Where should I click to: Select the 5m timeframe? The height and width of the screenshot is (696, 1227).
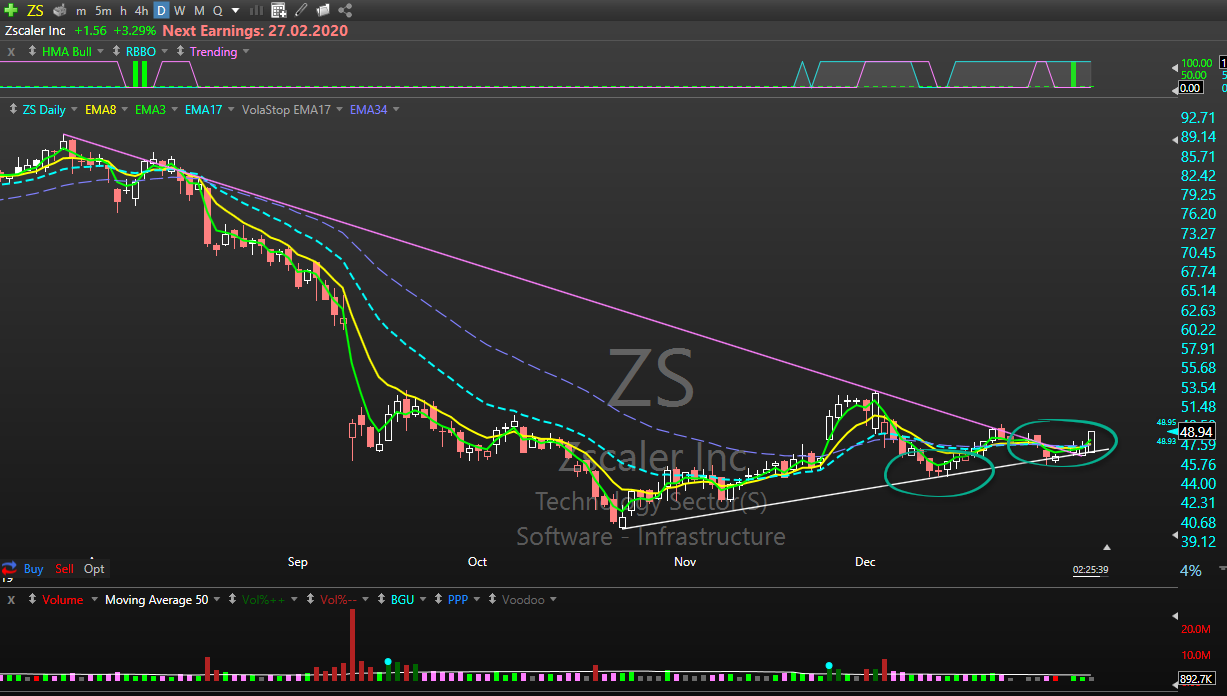click(103, 10)
